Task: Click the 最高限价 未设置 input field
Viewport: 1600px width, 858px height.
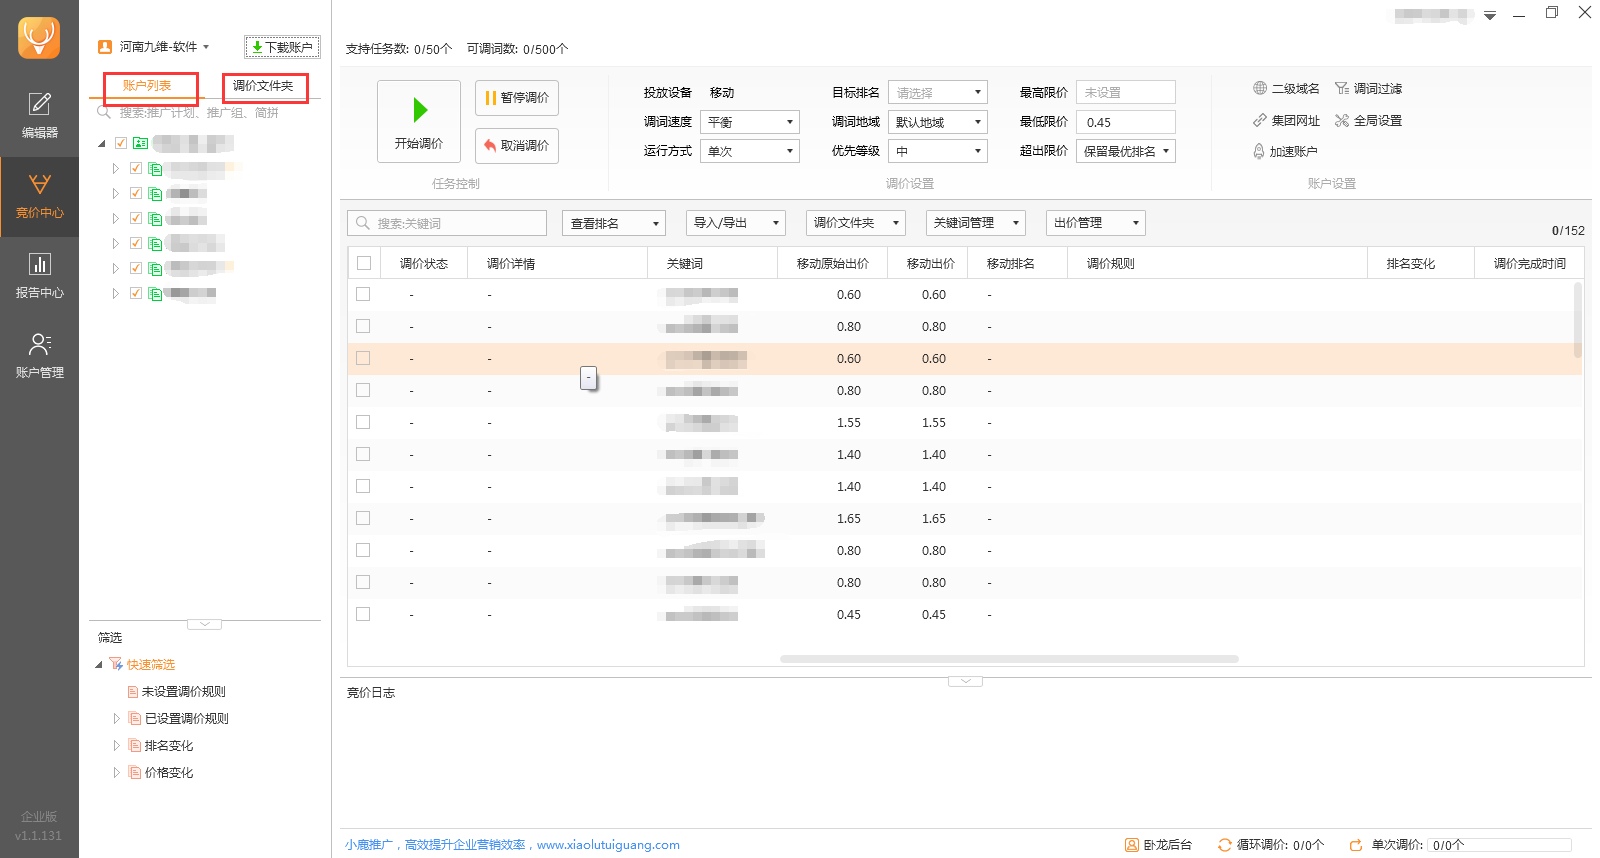Action: (1126, 92)
